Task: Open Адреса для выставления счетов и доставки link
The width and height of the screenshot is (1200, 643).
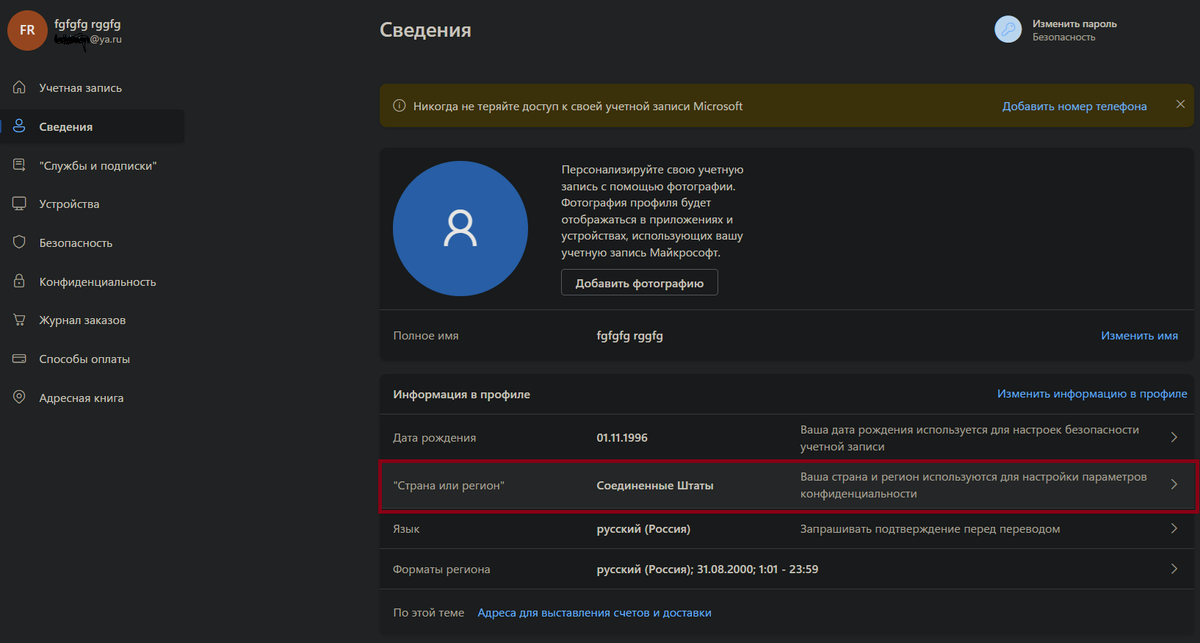Action: [594, 612]
